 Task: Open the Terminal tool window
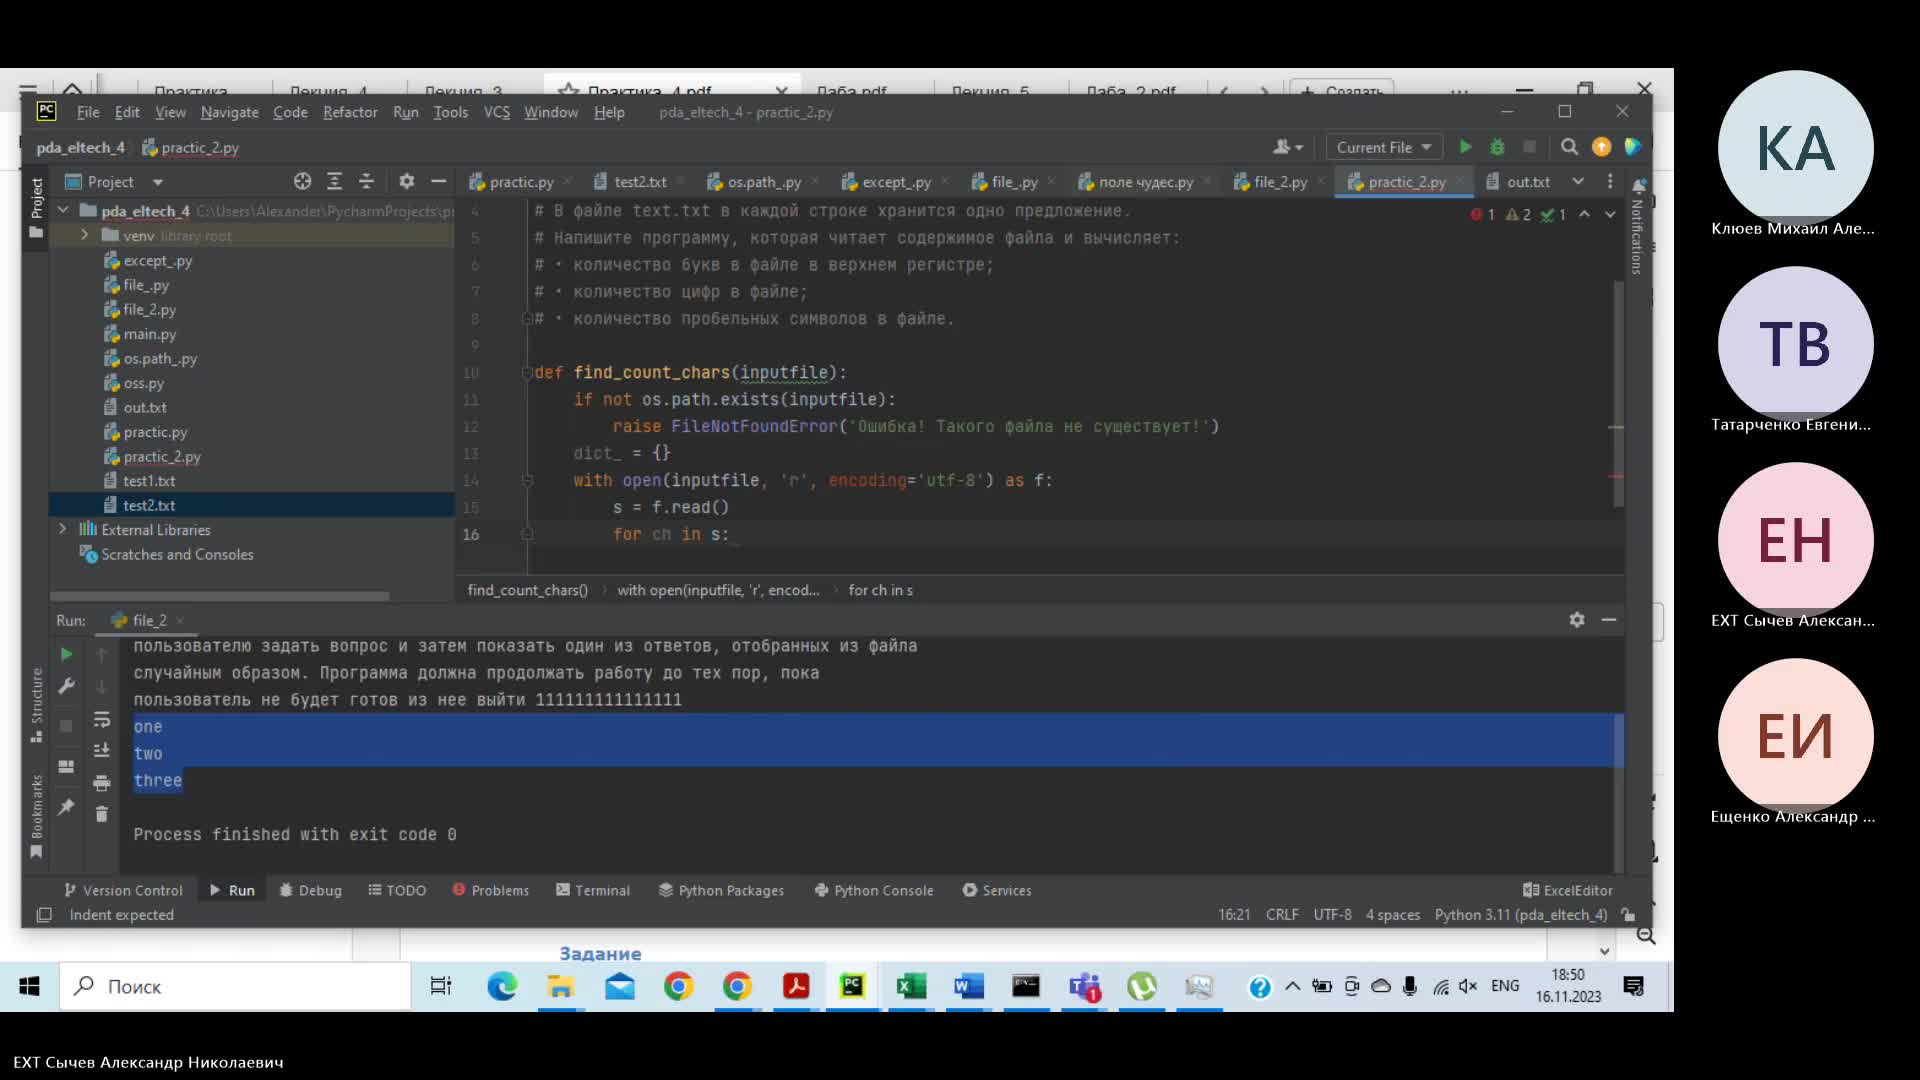click(593, 890)
